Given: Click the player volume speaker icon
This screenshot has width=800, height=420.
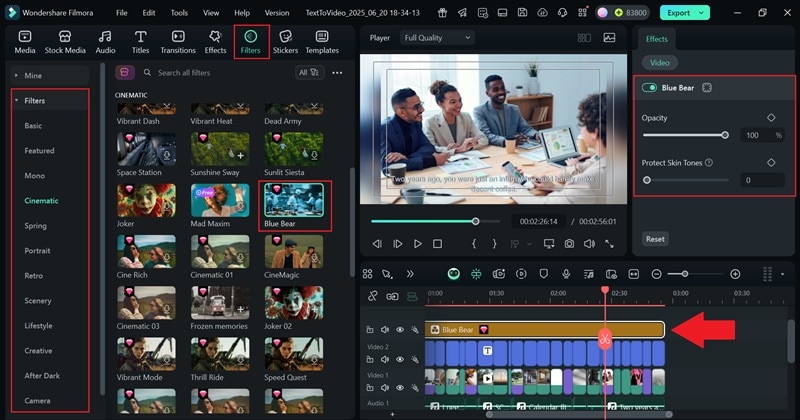Looking at the screenshot, I should pyautogui.click(x=589, y=244).
